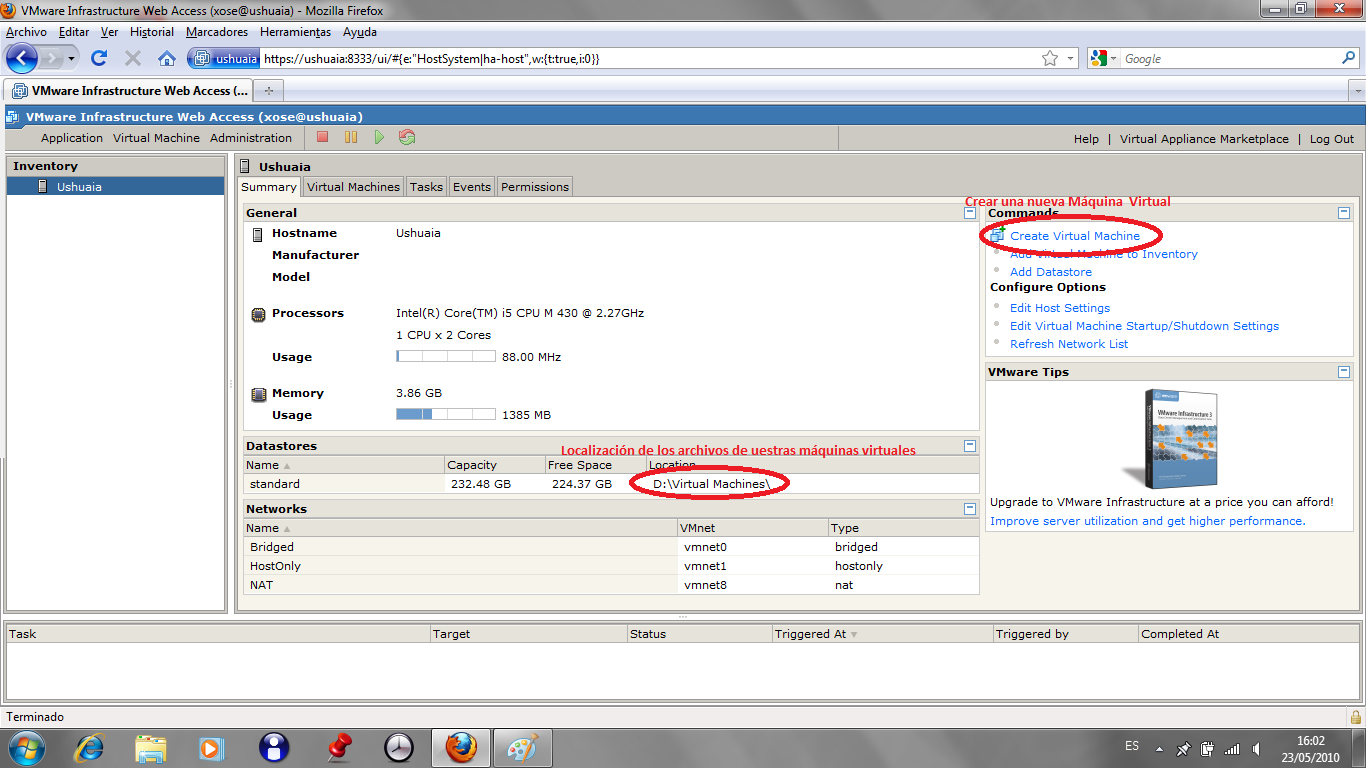The width and height of the screenshot is (1366, 768).
Task: Click the Firefox home icon
Action: [x=167, y=59]
